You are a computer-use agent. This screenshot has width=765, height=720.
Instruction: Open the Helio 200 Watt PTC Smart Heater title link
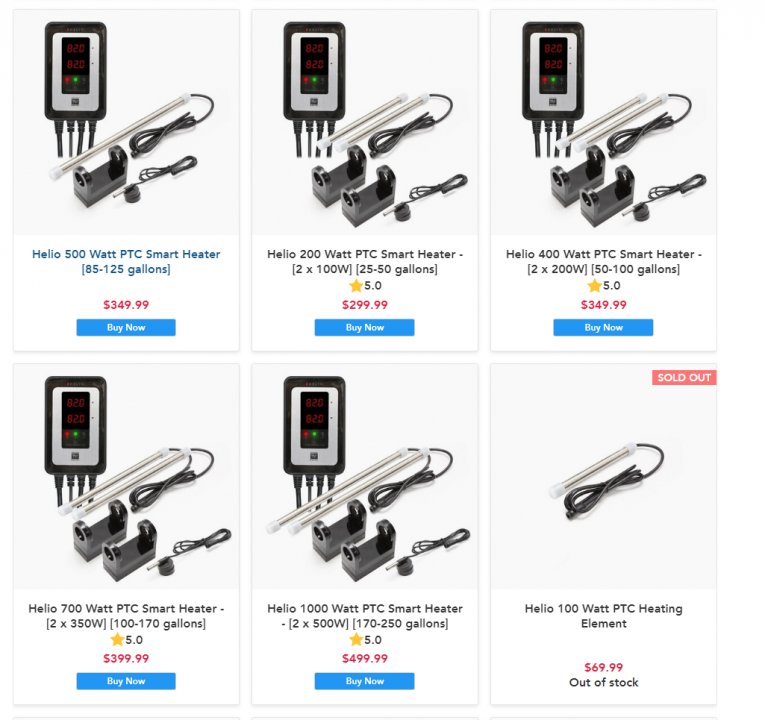tap(365, 261)
